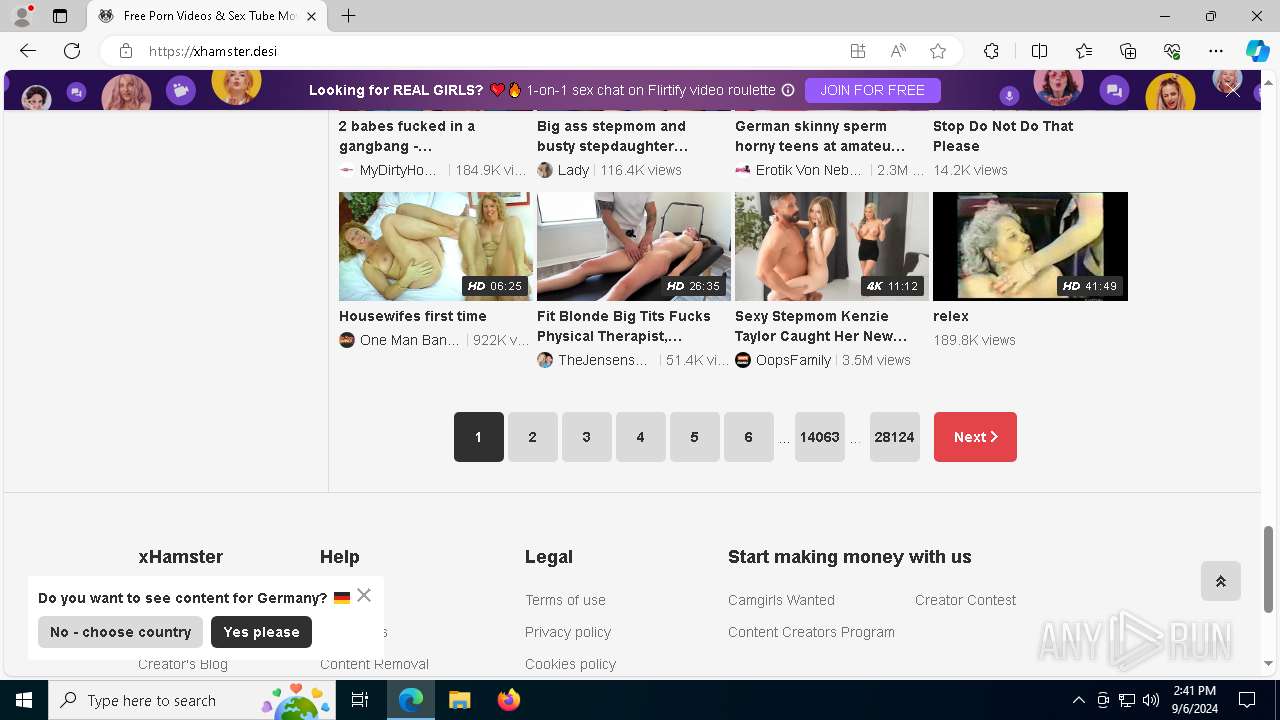Click 'Stop Do Not Do That Please' title
1280x720 pixels.
click(x=1003, y=136)
